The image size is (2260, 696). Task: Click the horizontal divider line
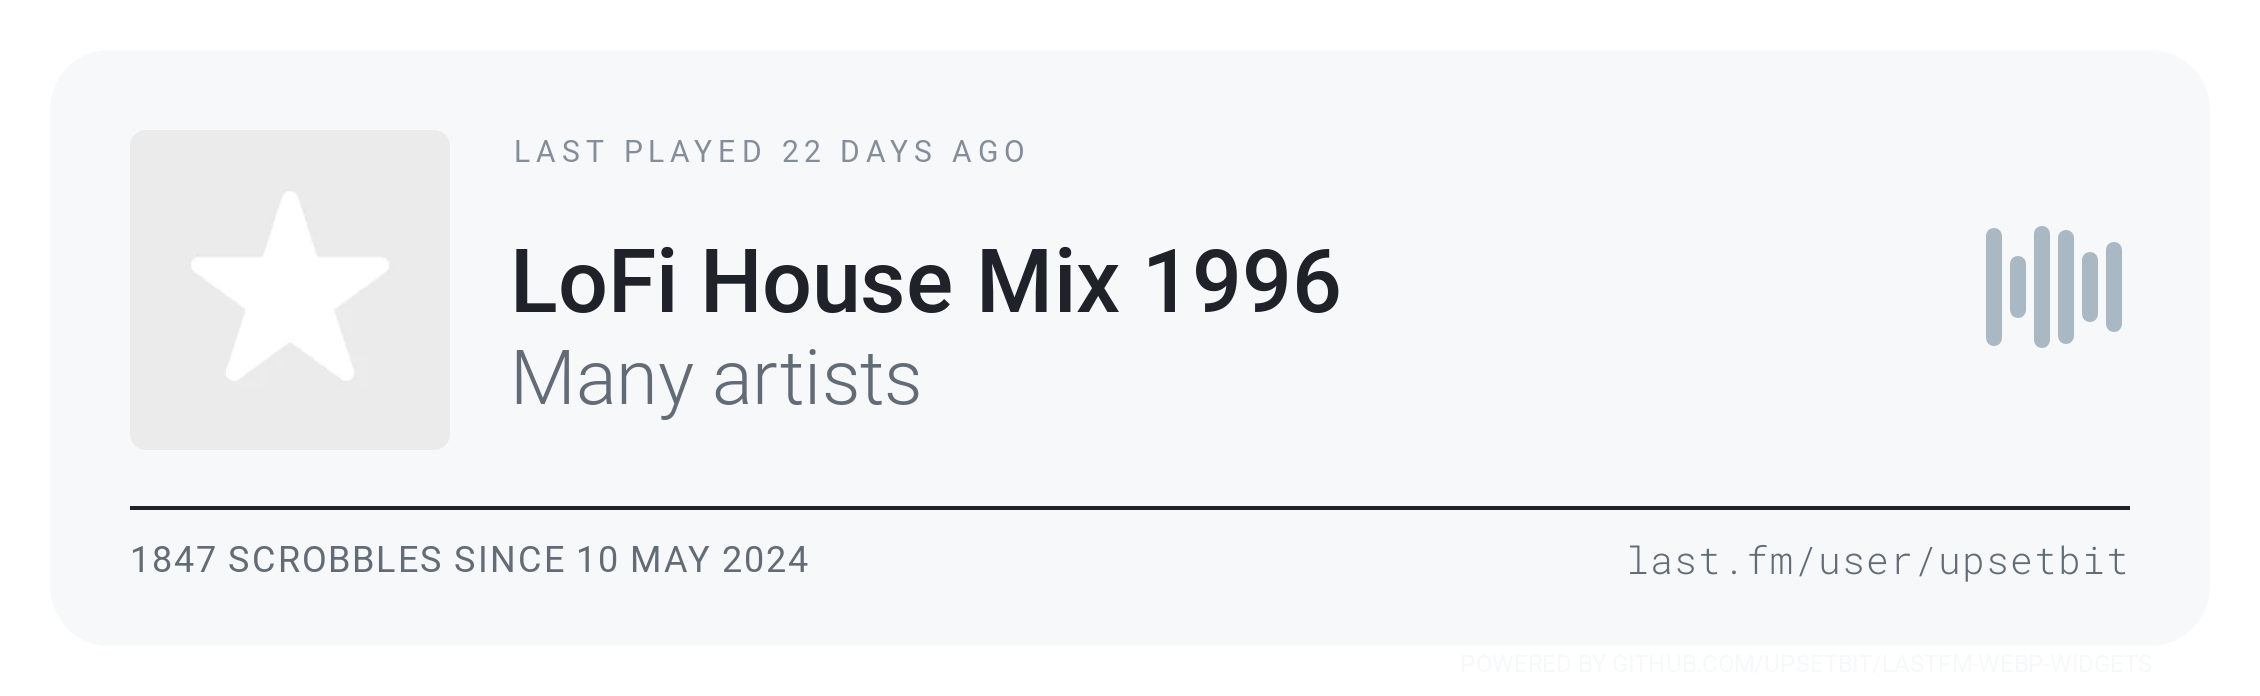click(1130, 508)
